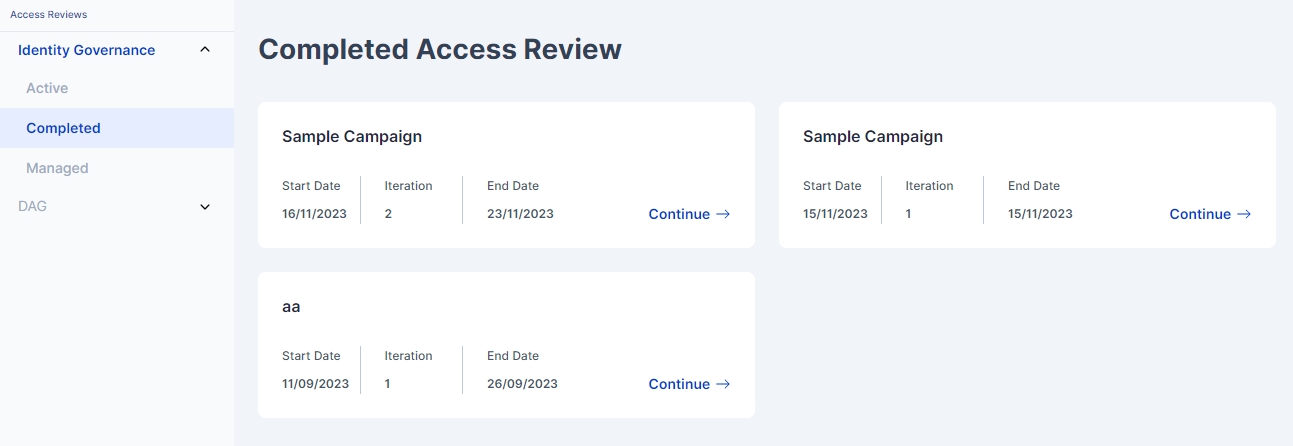
Task: Click the 26/09/2023 end date value
Action: 522,384
